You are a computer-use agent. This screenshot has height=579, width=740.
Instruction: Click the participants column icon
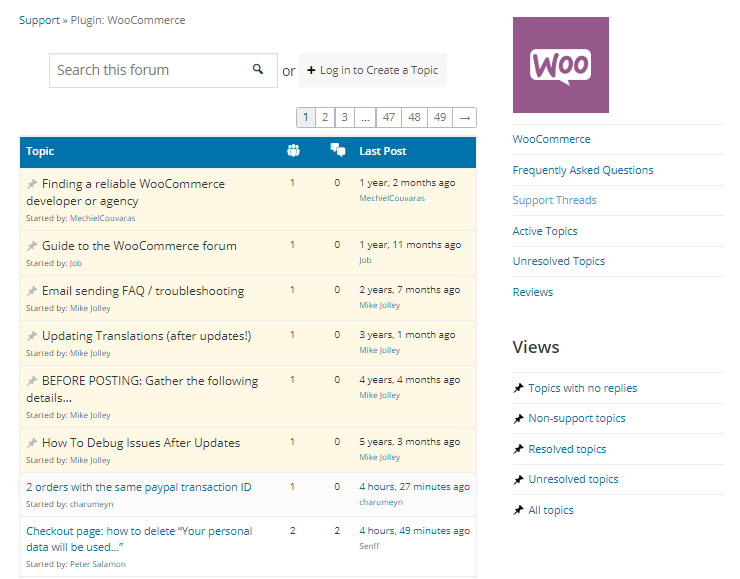pos(294,151)
